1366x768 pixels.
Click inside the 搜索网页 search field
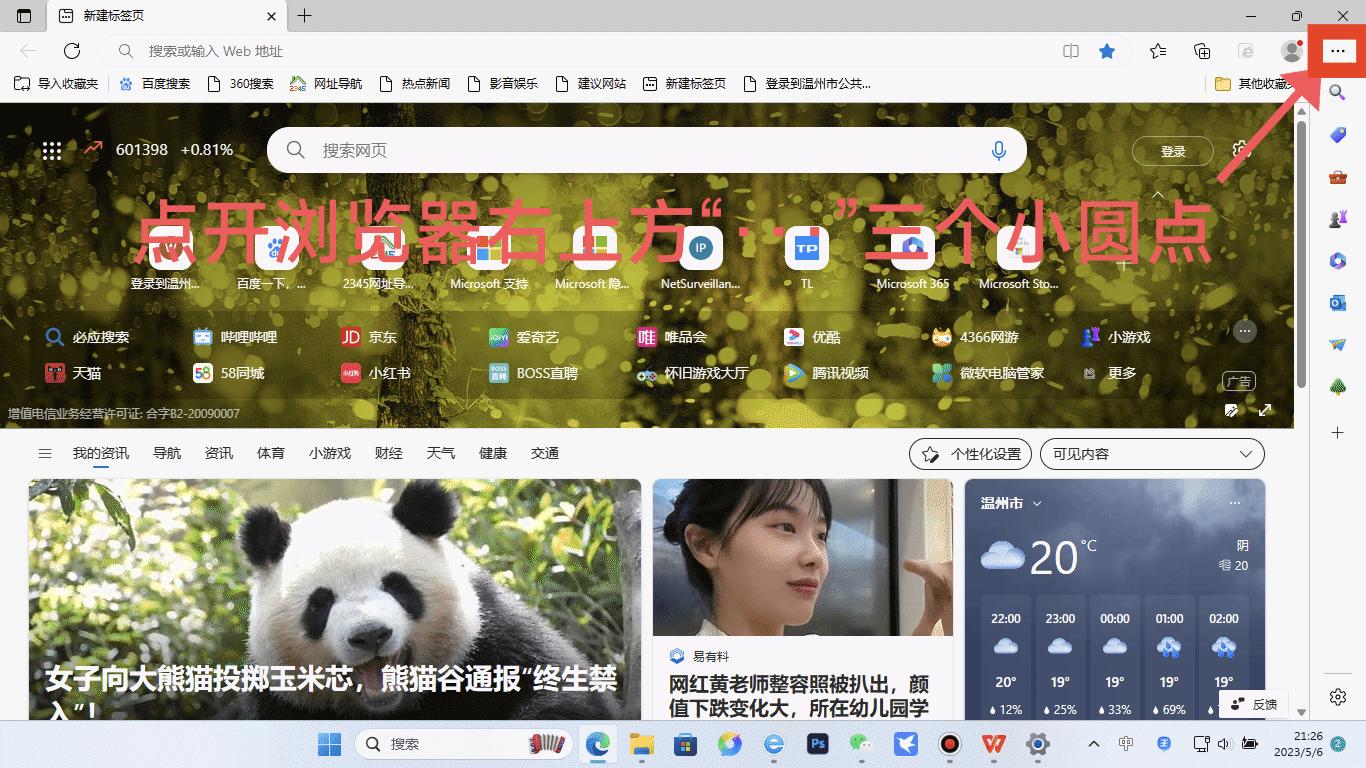pyautogui.click(x=600, y=149)
